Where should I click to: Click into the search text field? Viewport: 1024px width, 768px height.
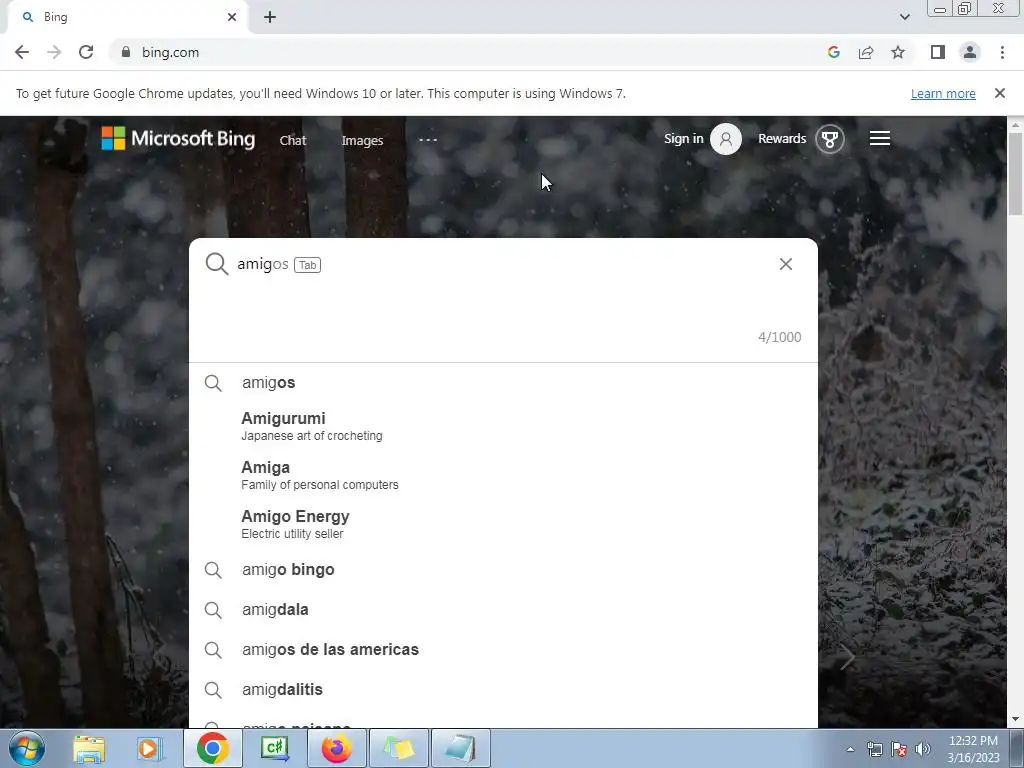point(503,264)
